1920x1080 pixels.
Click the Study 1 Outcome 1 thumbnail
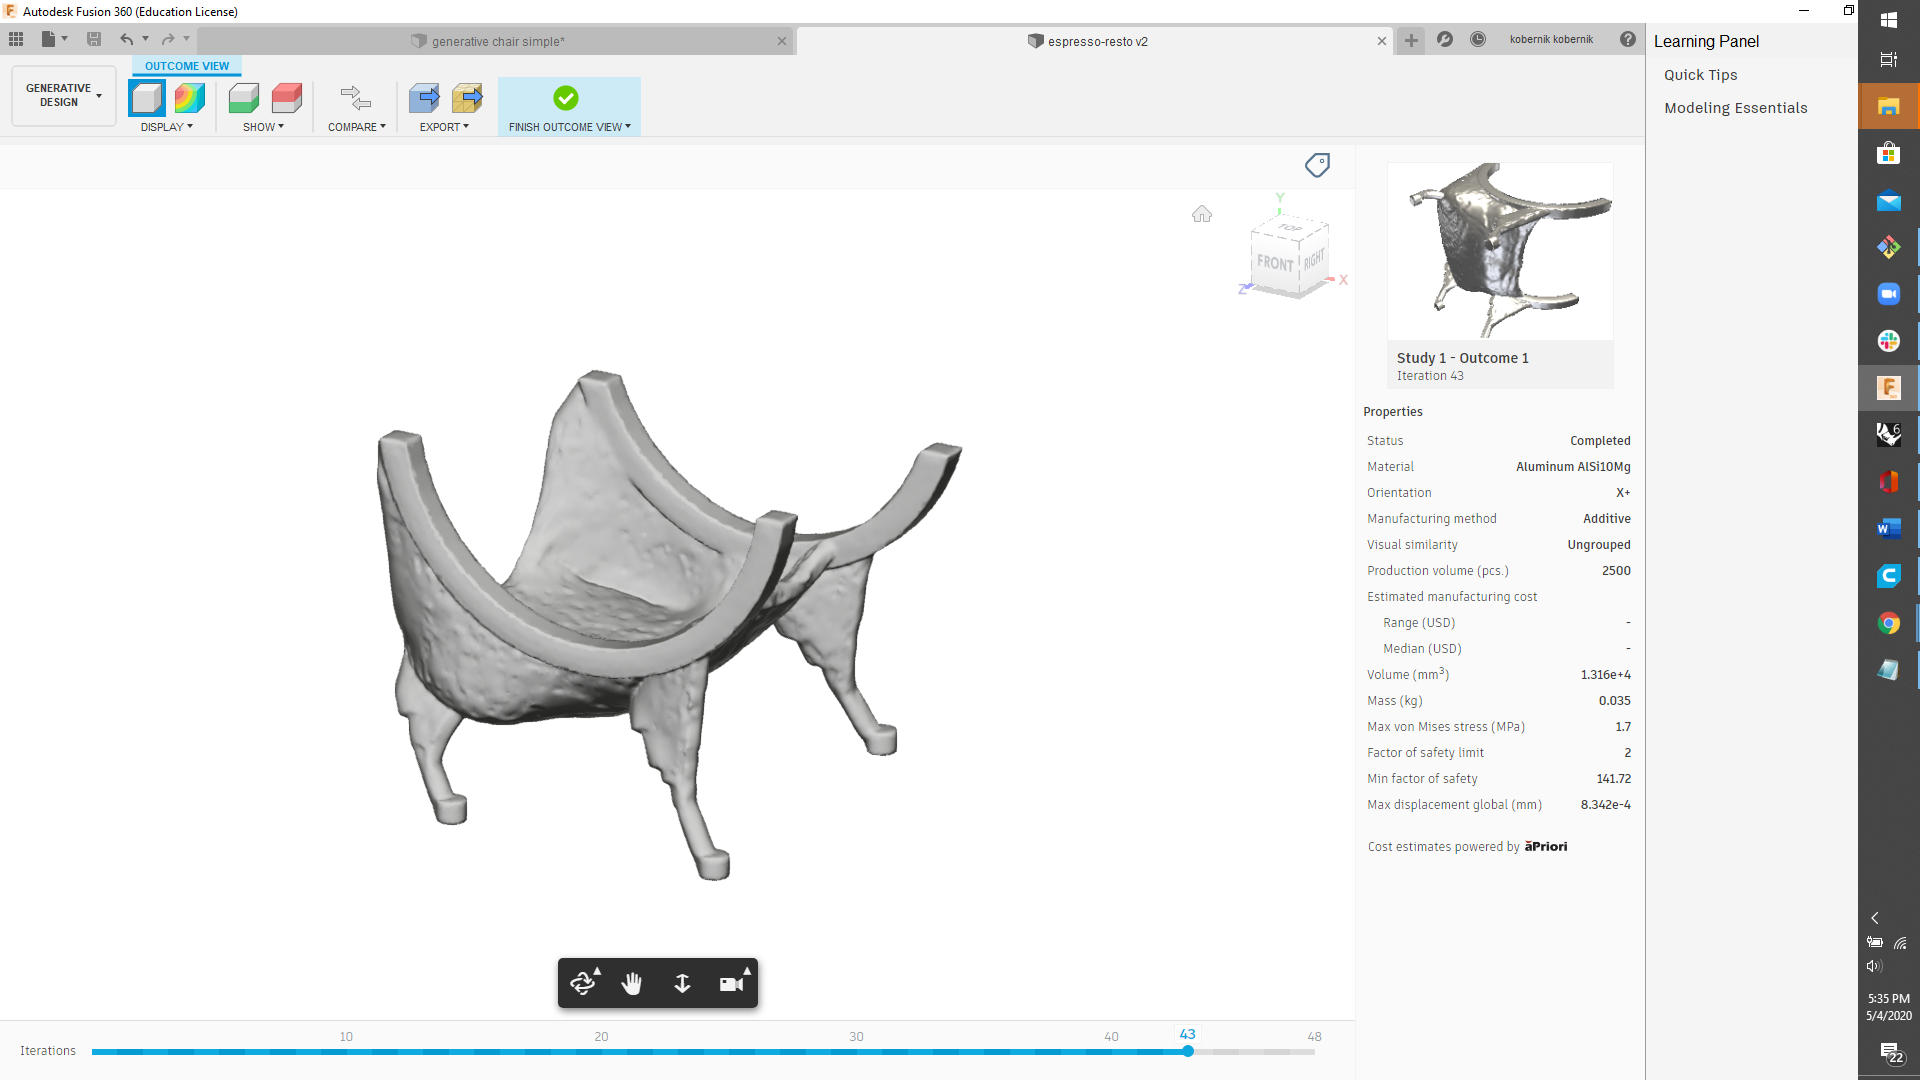(1500, 251)
